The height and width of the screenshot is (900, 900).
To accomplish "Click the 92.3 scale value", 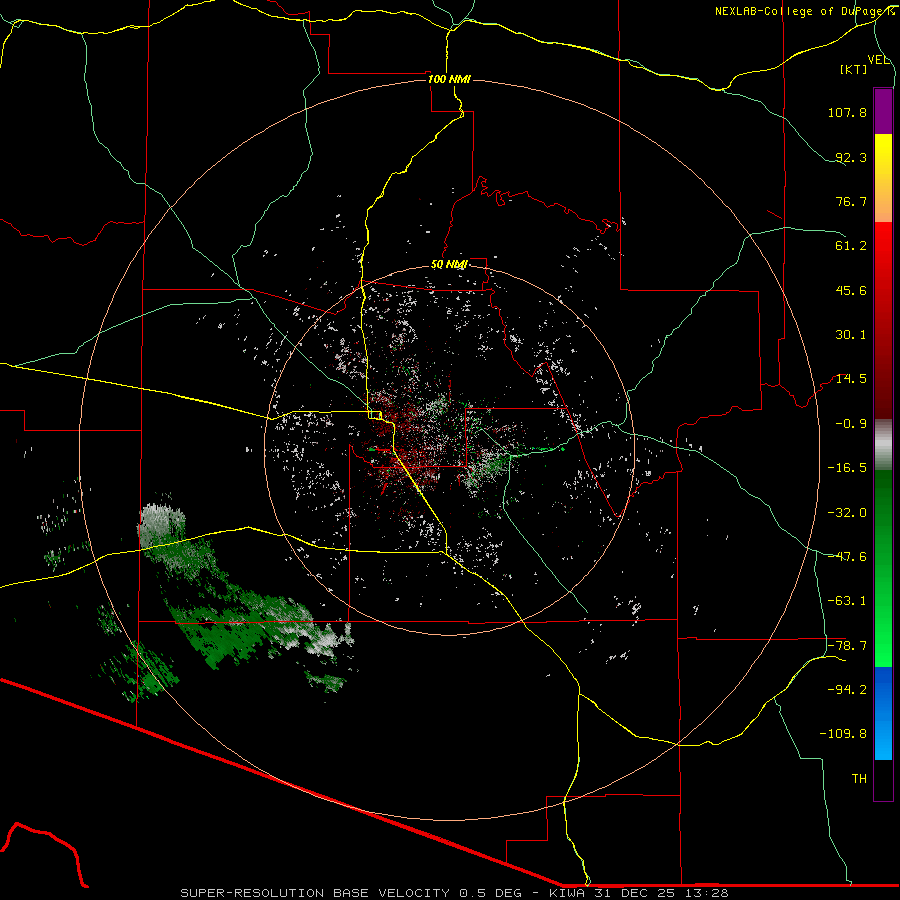I will (x=851, y=157).
